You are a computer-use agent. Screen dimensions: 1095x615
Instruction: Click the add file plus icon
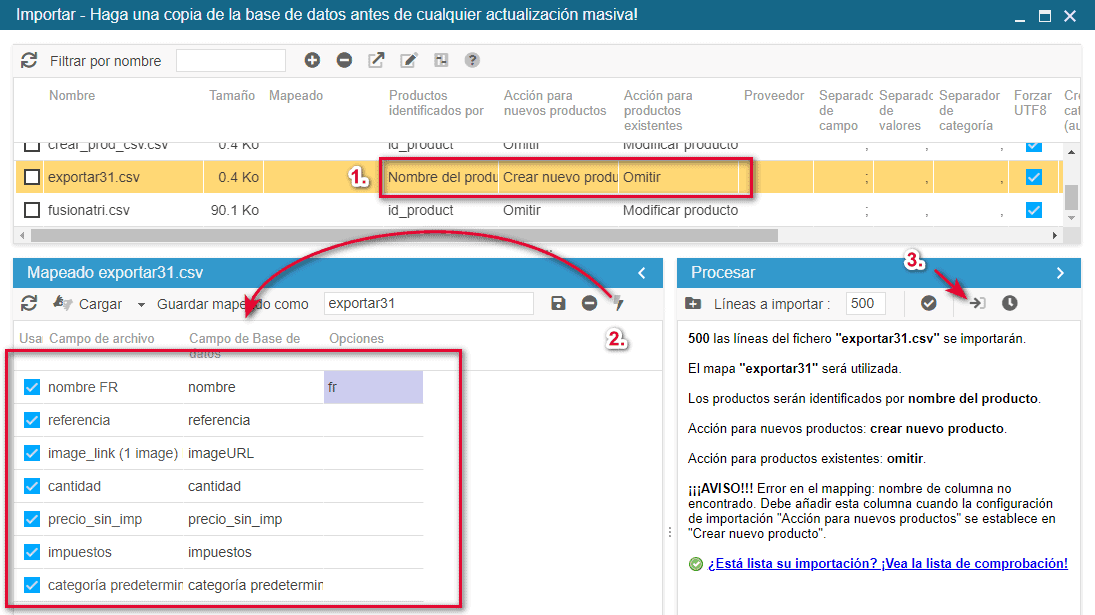312,61
